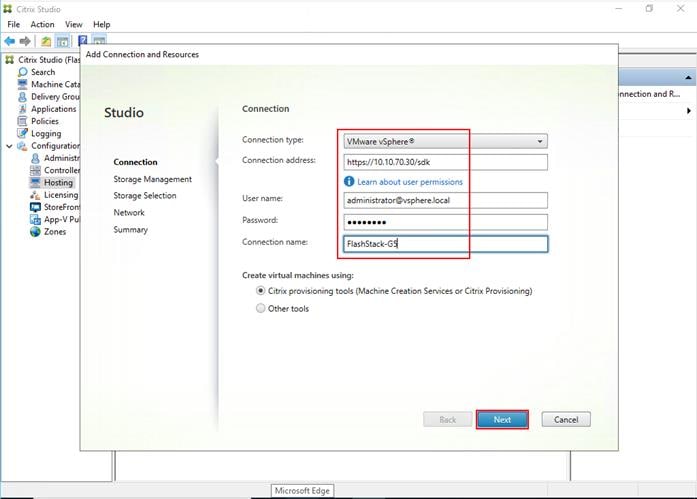Select the Zones tree item label
The height and width of the screenshot is (499, 697).
(55, 232)
